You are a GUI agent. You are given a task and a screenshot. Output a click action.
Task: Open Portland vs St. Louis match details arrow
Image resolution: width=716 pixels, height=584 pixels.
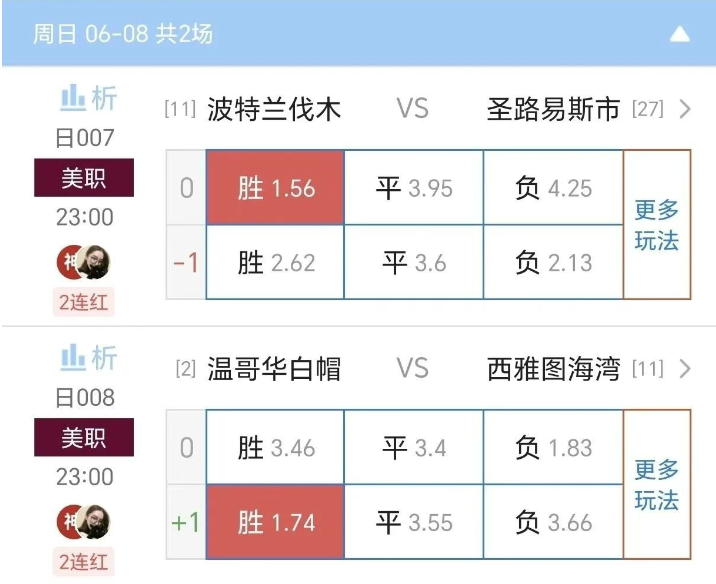click(x=685, y=109)
